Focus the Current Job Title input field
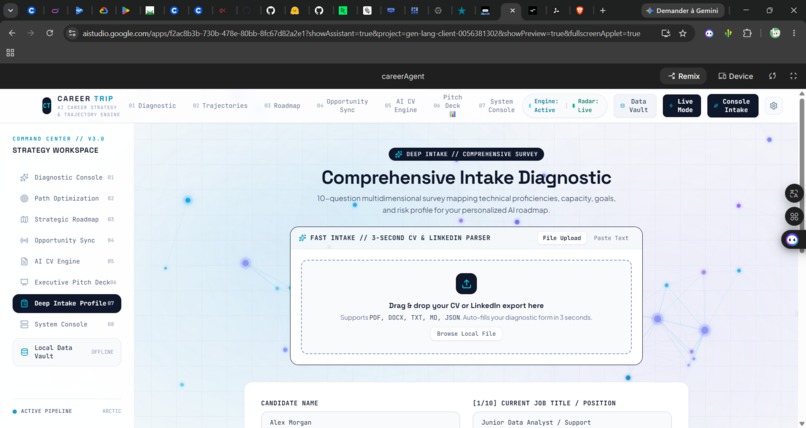 (572, 420)
